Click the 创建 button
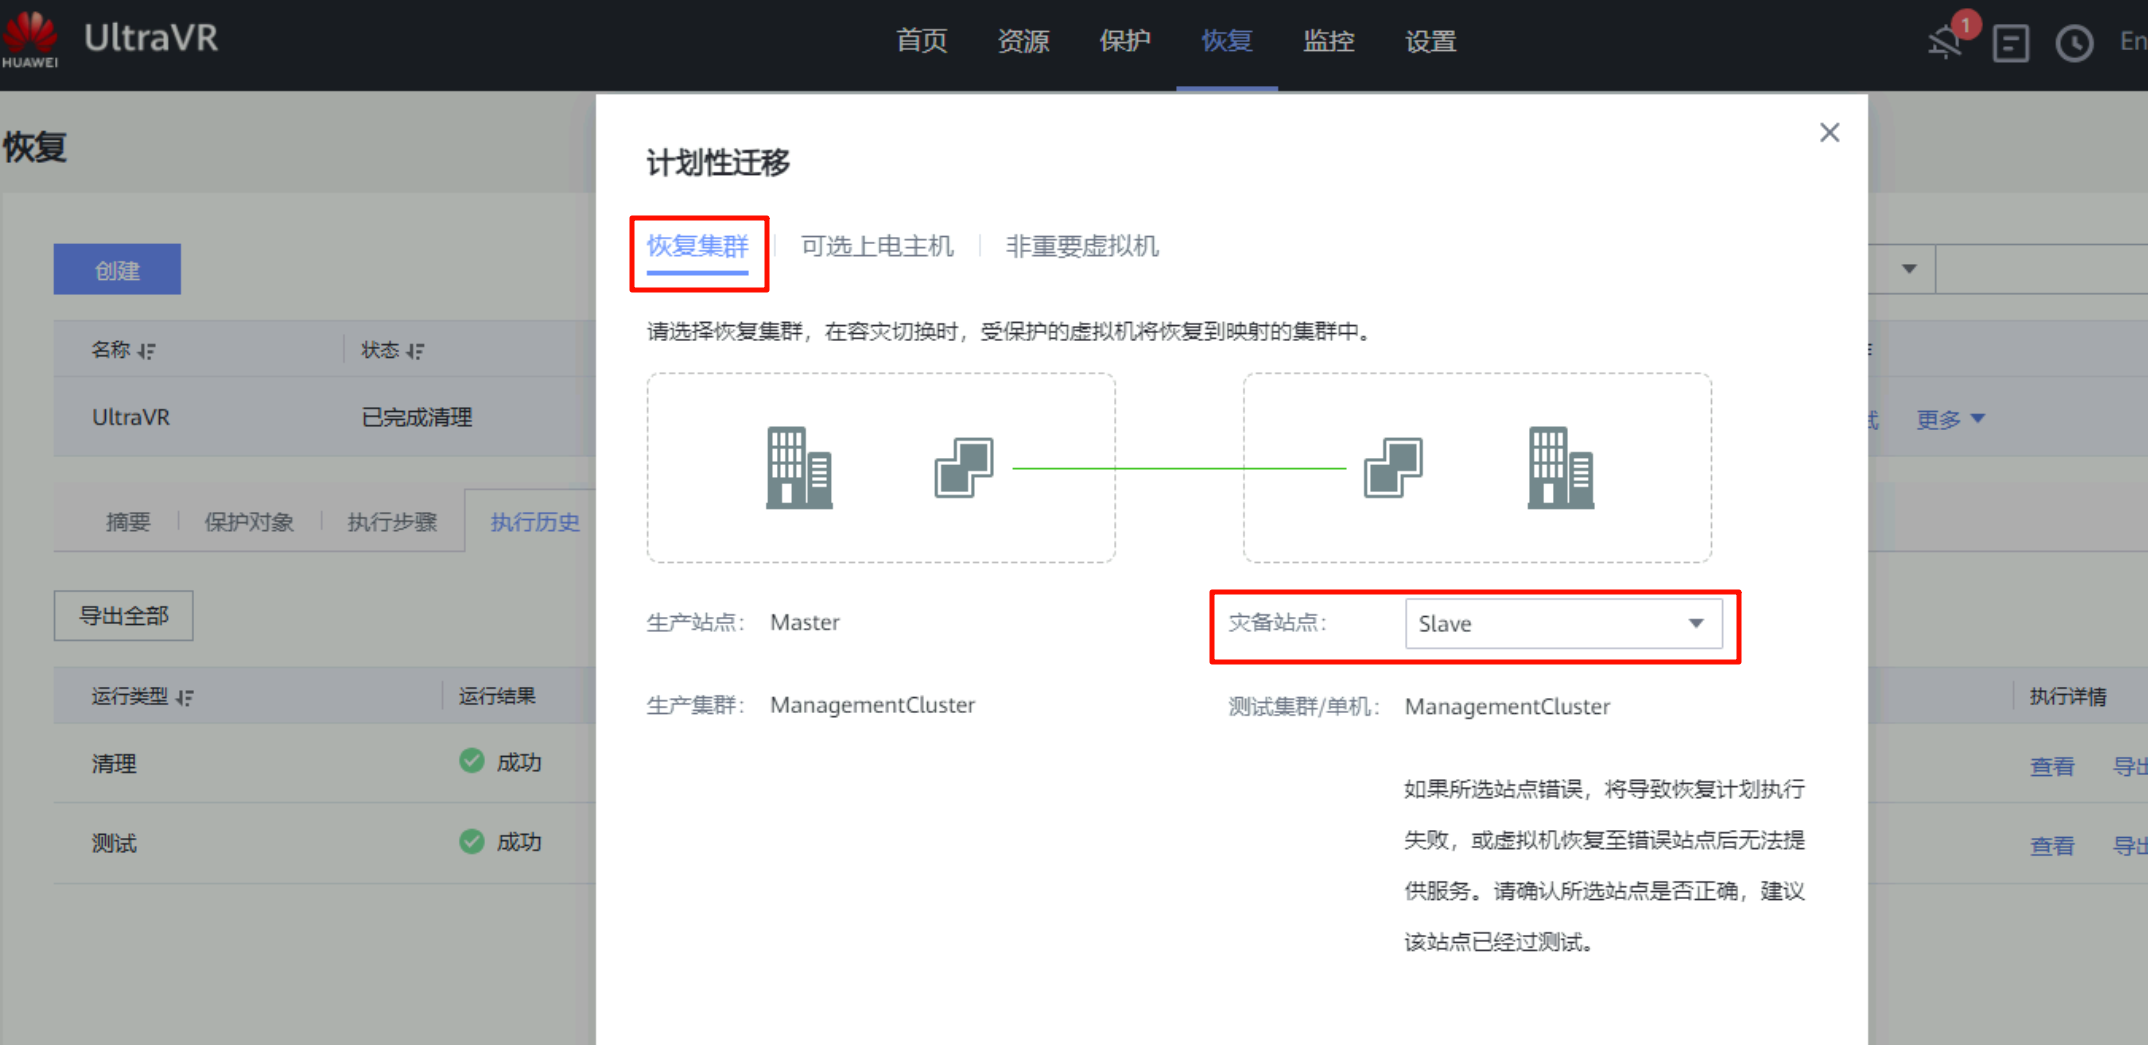The width and height of the screenshot is (2148, 1045). click(x=117, y=270)
